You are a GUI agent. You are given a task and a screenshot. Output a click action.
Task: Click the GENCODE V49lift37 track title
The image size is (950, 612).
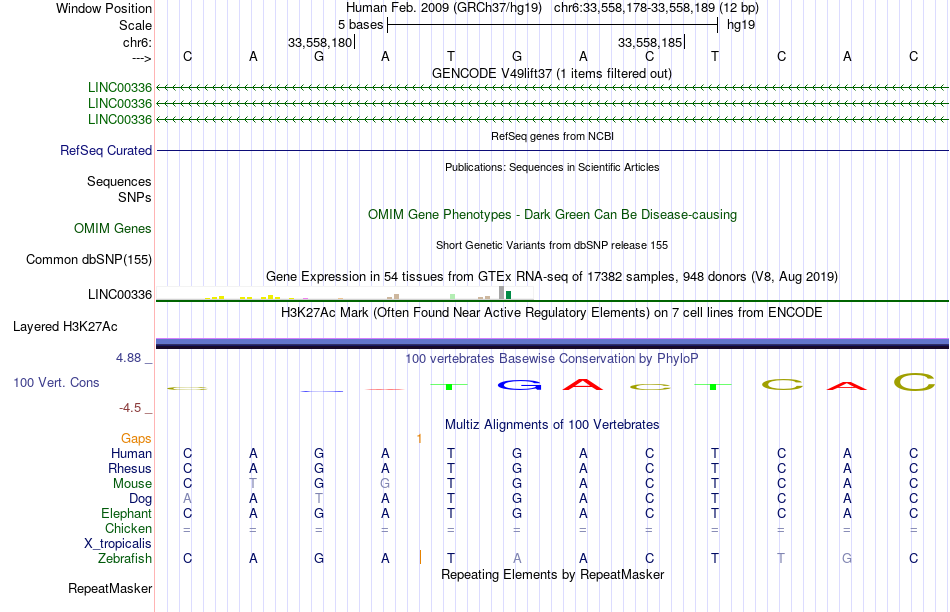tap(551, 73)
